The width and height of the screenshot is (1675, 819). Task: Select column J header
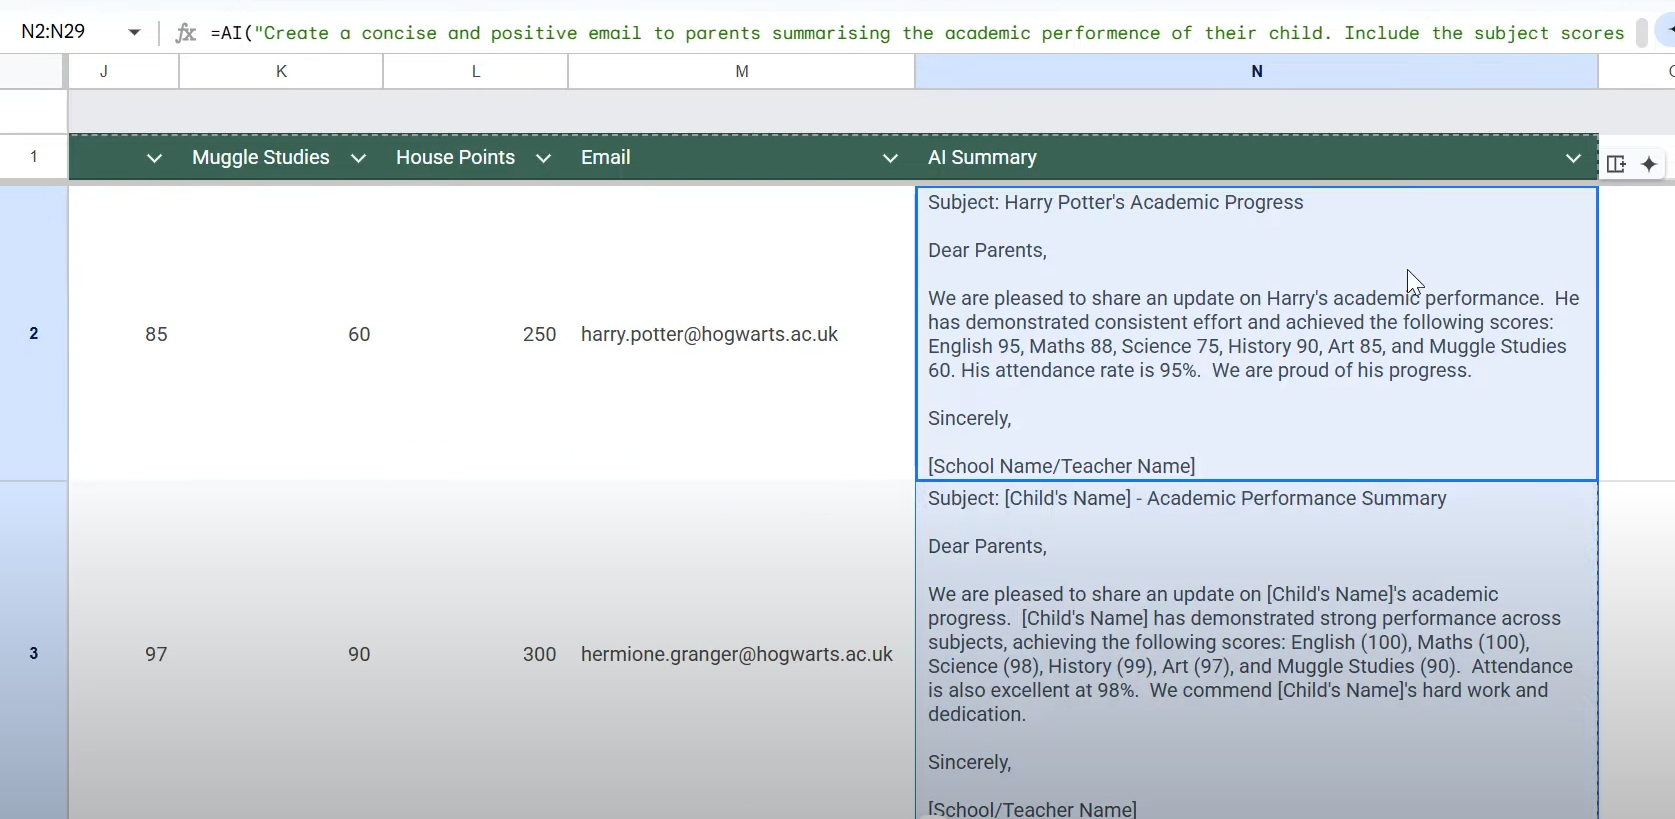pyautogui.click(x=124, y=71)
